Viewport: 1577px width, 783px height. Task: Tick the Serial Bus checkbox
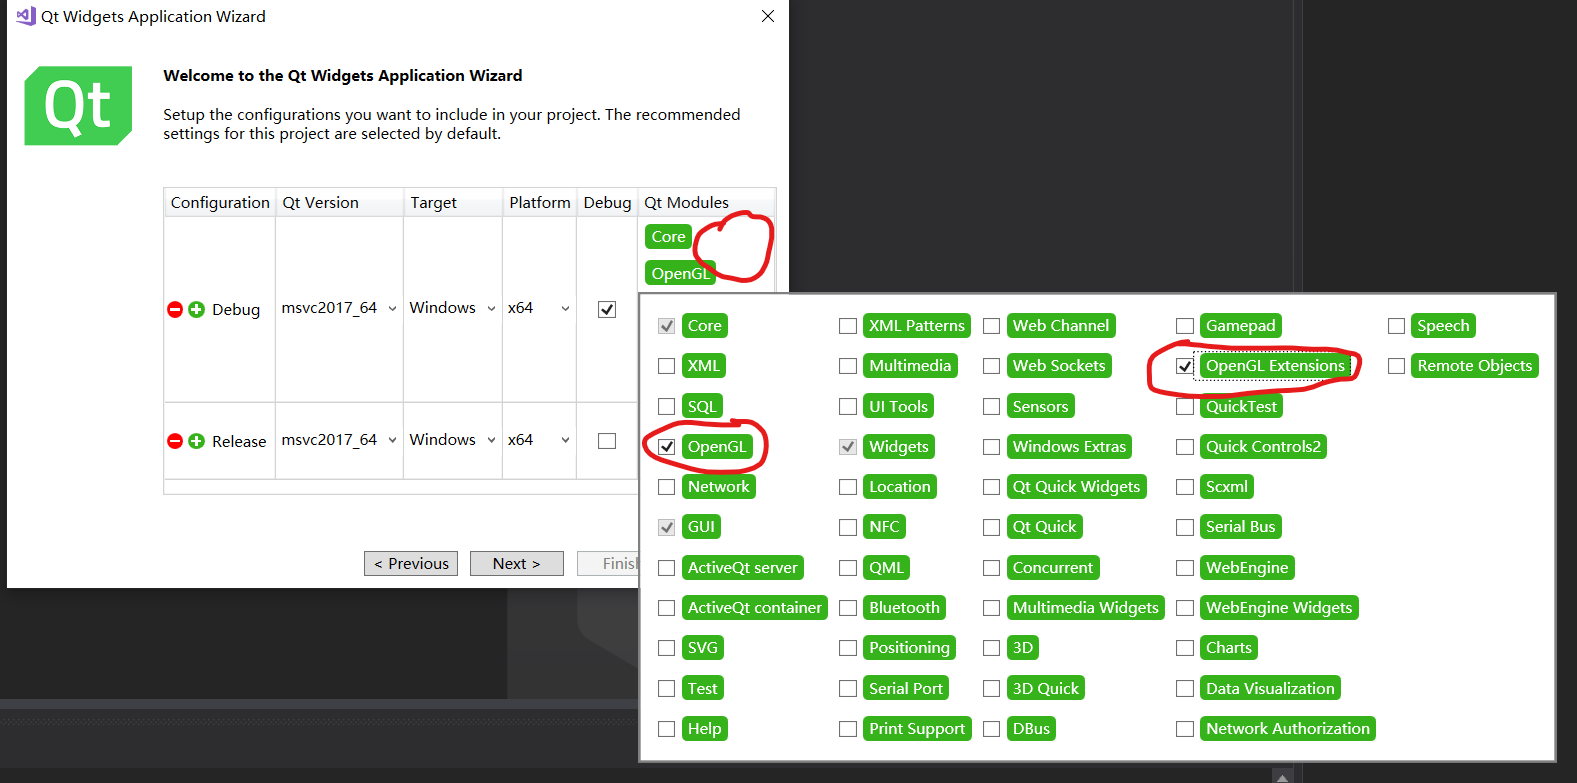[1185, 527]
